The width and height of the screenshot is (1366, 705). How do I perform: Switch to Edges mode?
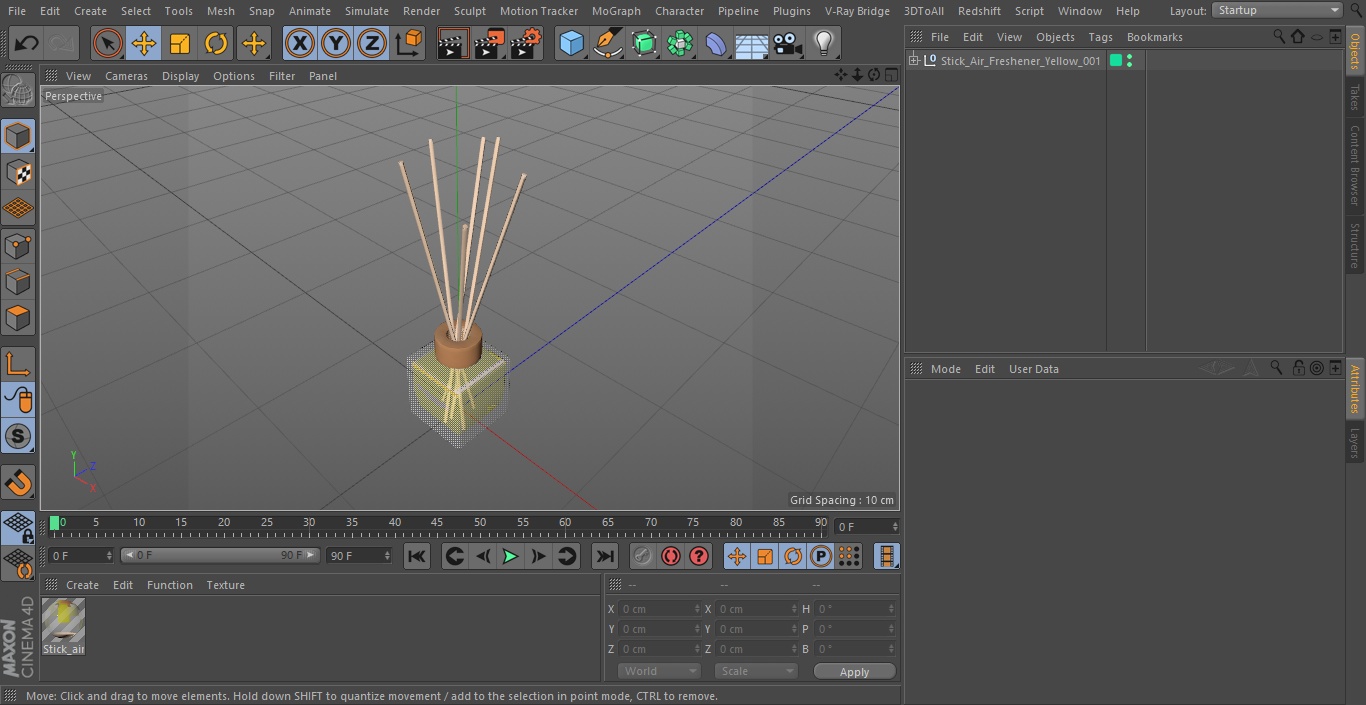pyautogui.click(x=18, y=281)
